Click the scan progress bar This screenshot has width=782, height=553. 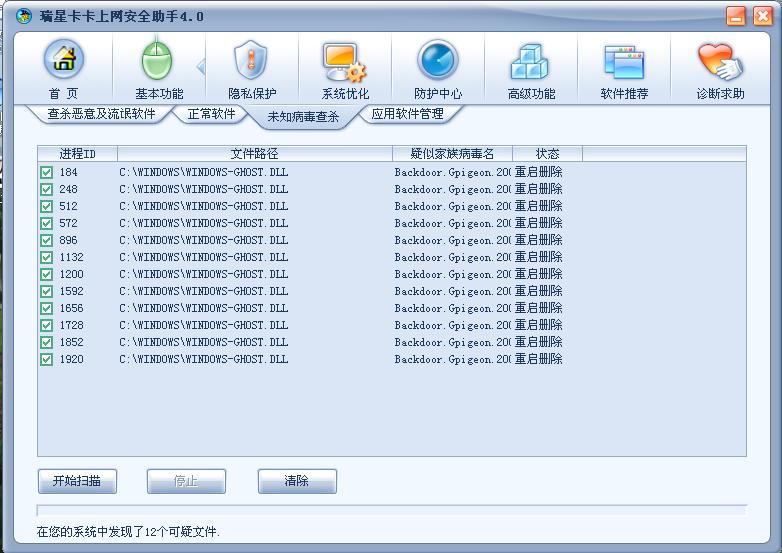coord(391,510)
